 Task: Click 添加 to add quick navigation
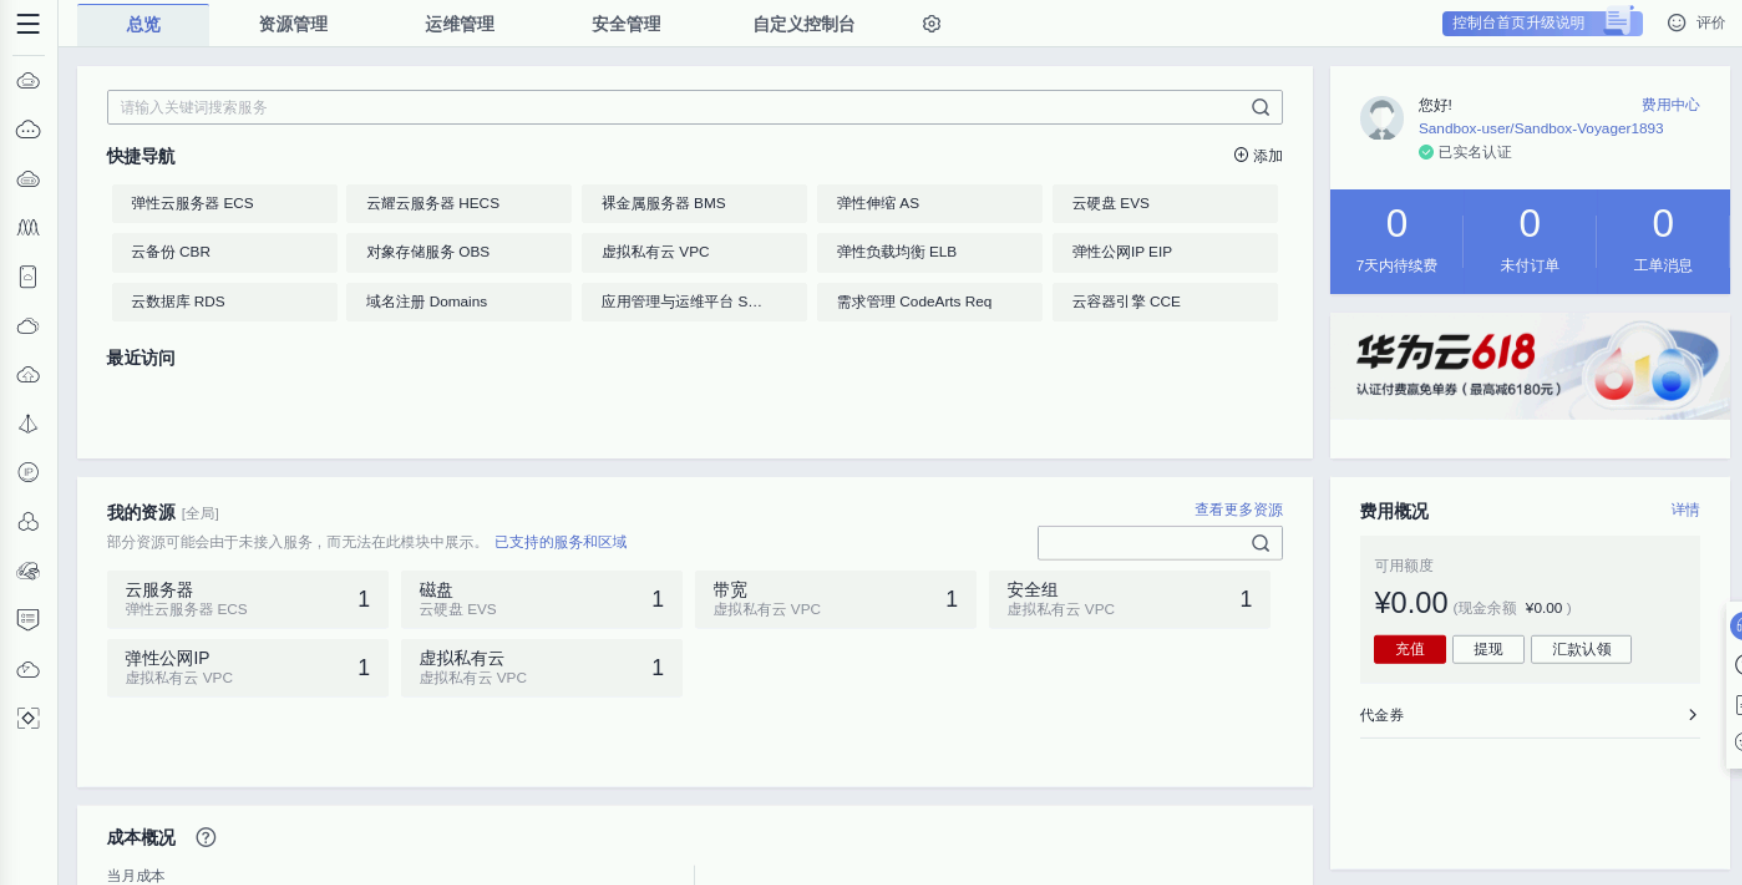[x=1257, y=155]
